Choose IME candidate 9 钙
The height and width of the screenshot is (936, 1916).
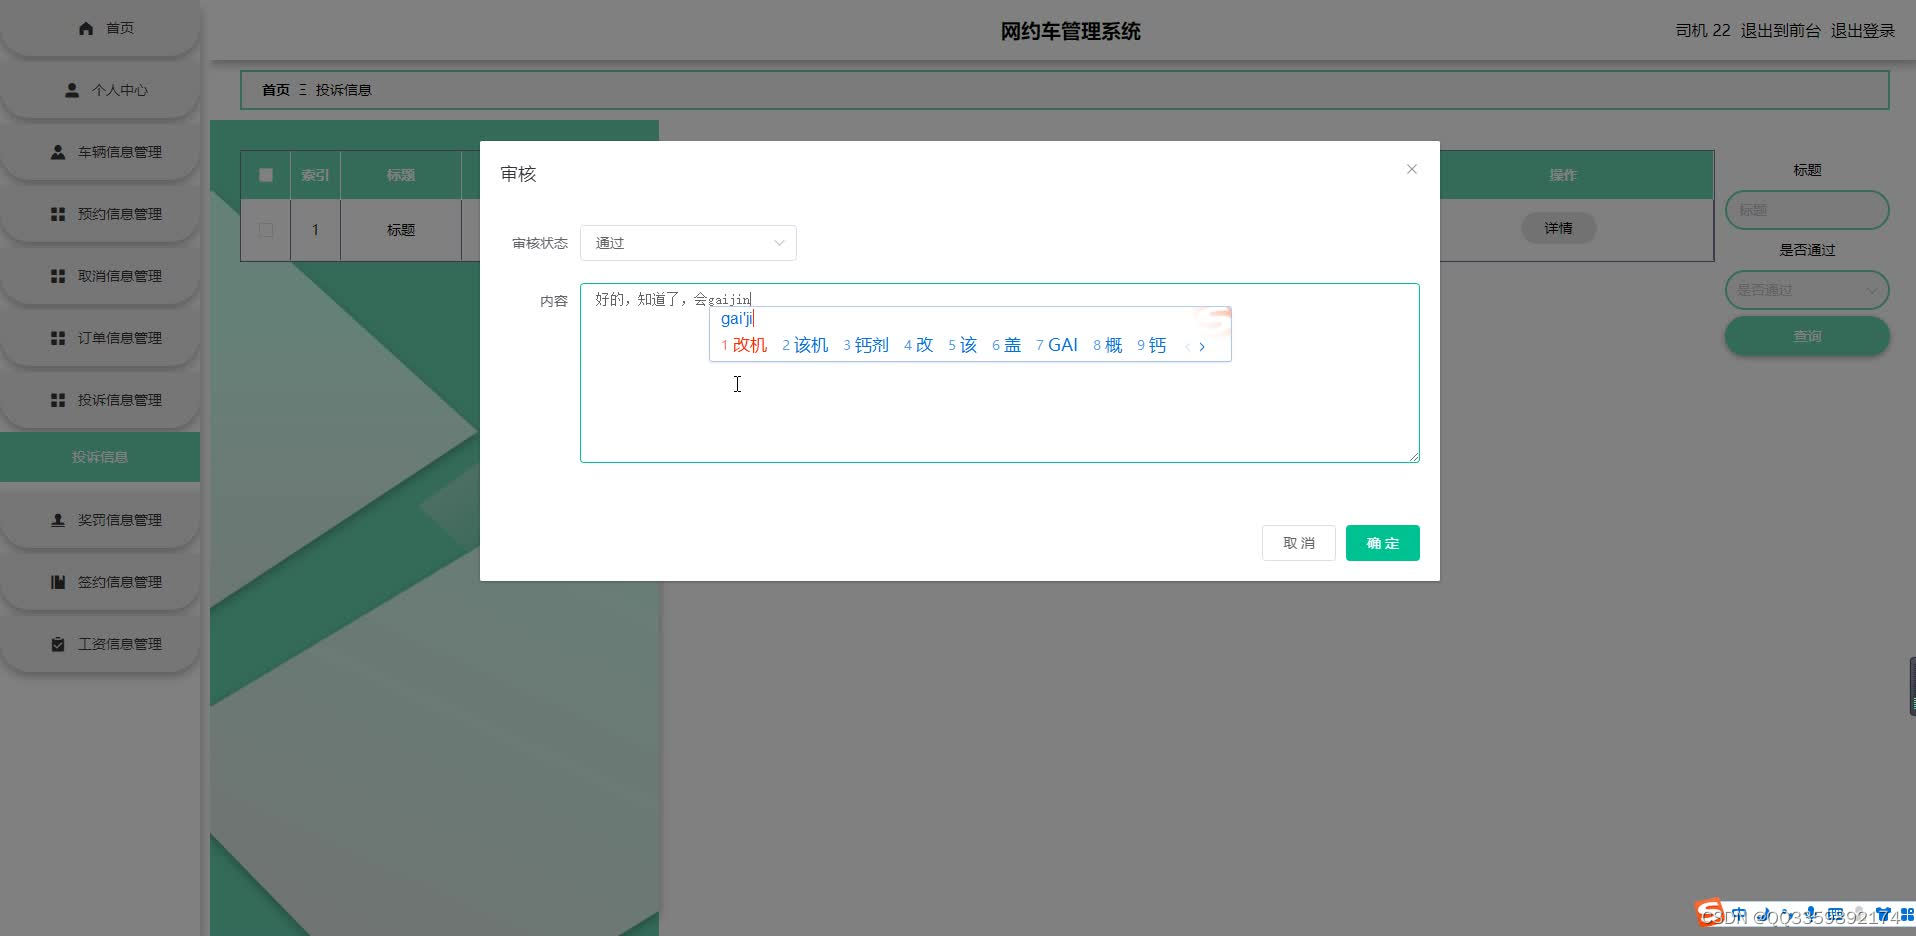[x=1152, y=345]
